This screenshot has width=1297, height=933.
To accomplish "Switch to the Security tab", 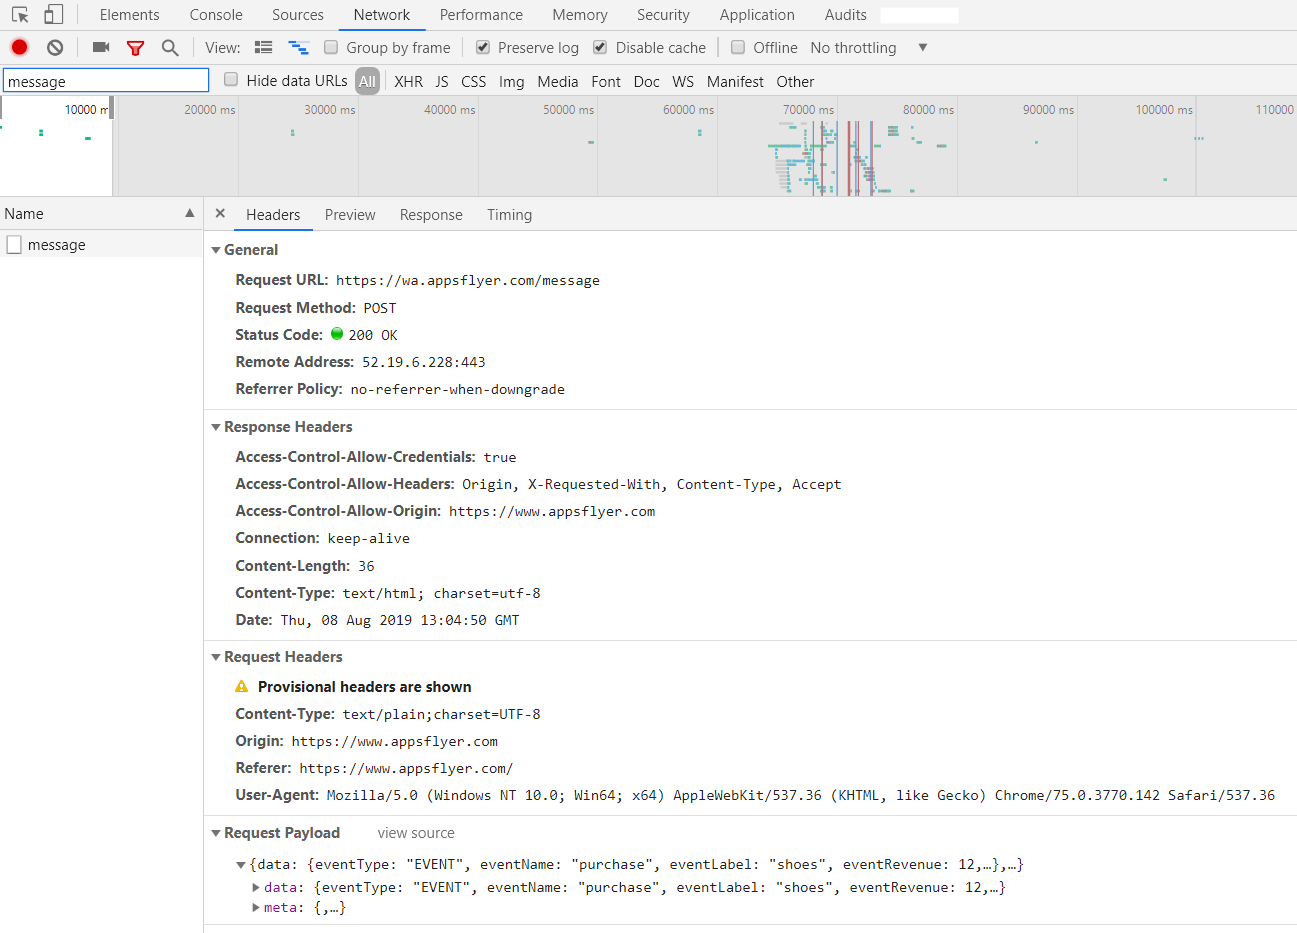I will click(663, 15).
